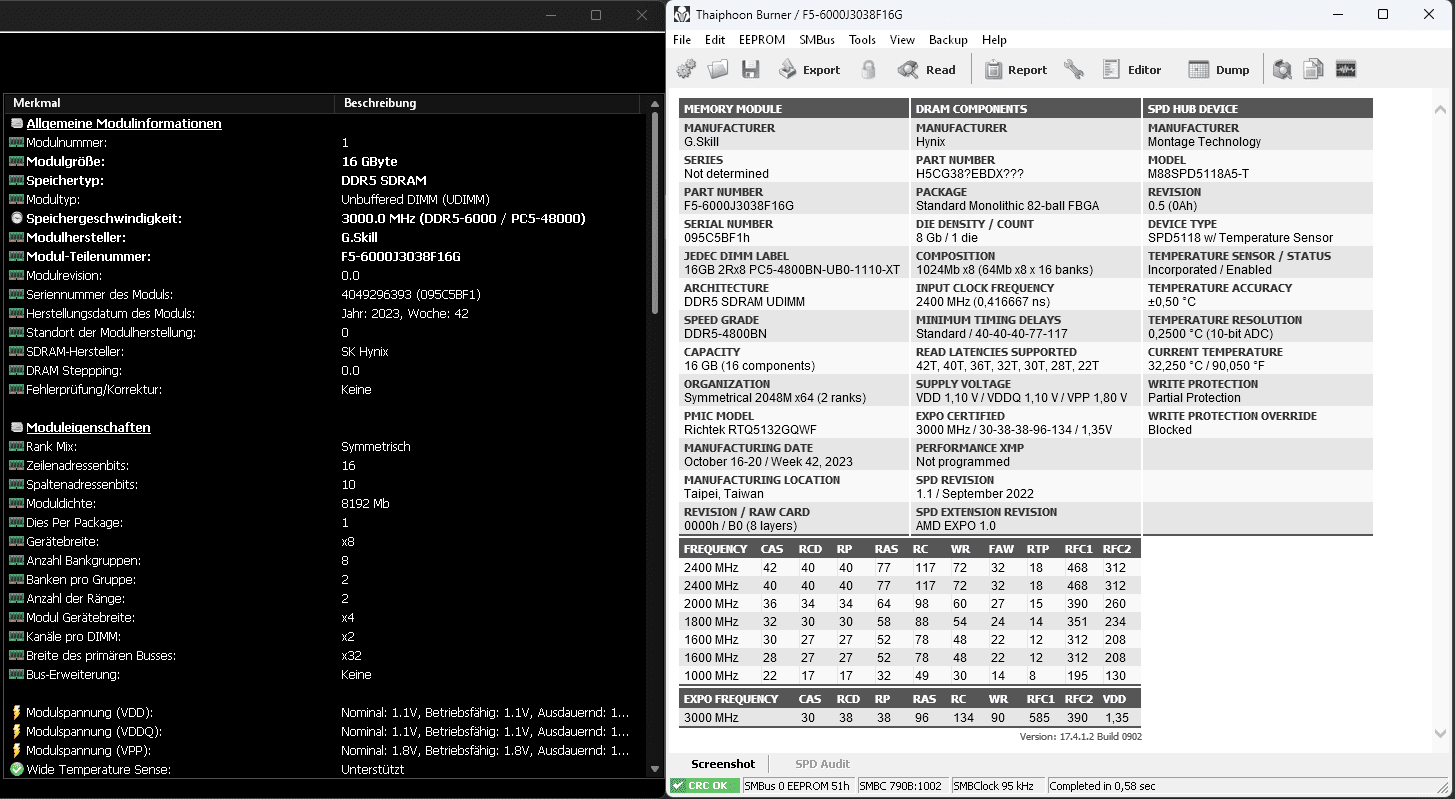Open the View menu

902,40
